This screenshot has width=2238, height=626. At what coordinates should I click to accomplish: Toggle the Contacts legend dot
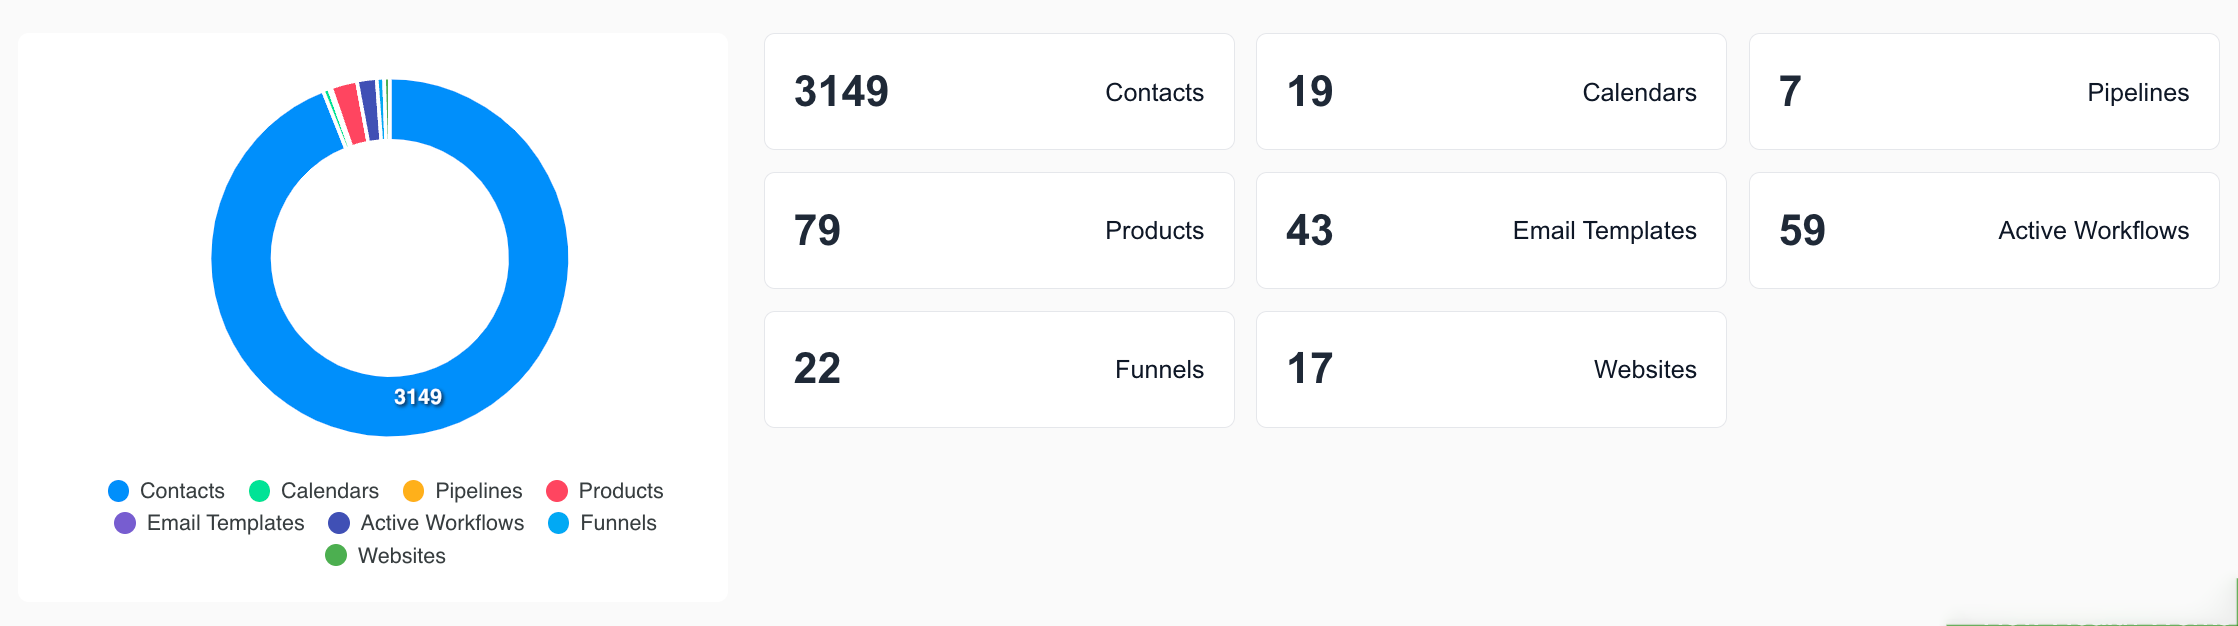click(x=118, y=491)
